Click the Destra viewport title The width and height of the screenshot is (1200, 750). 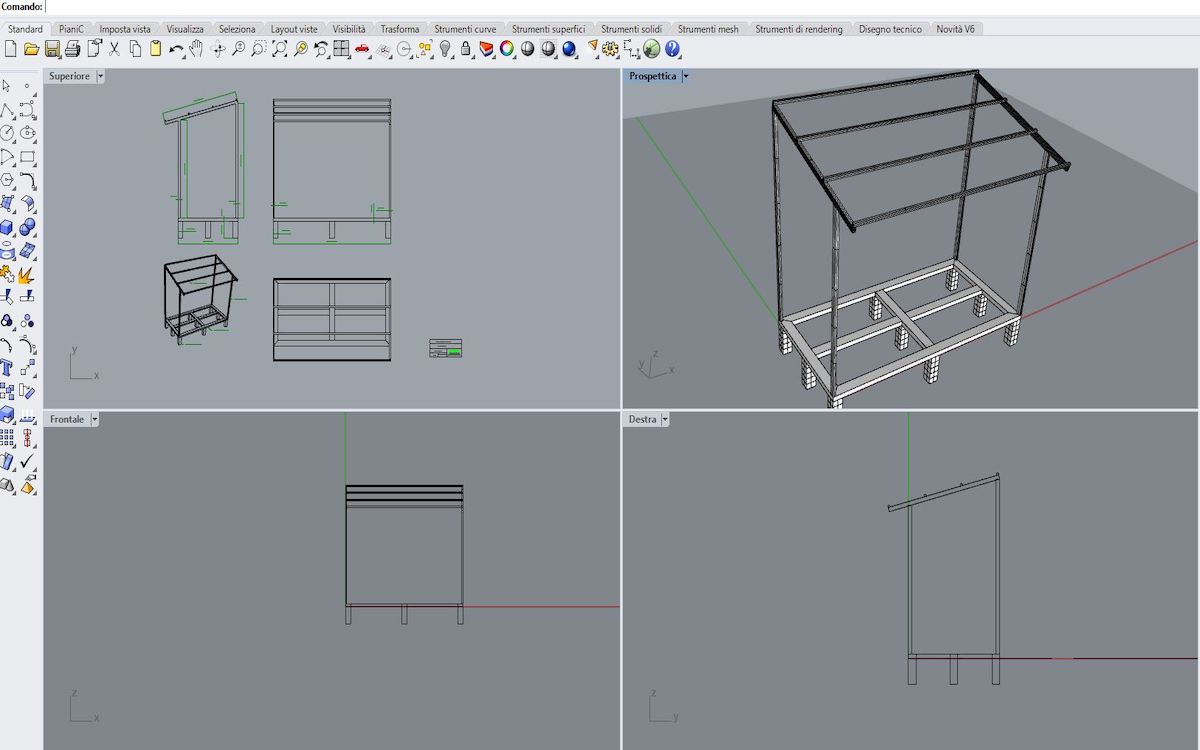pos(643,419)
